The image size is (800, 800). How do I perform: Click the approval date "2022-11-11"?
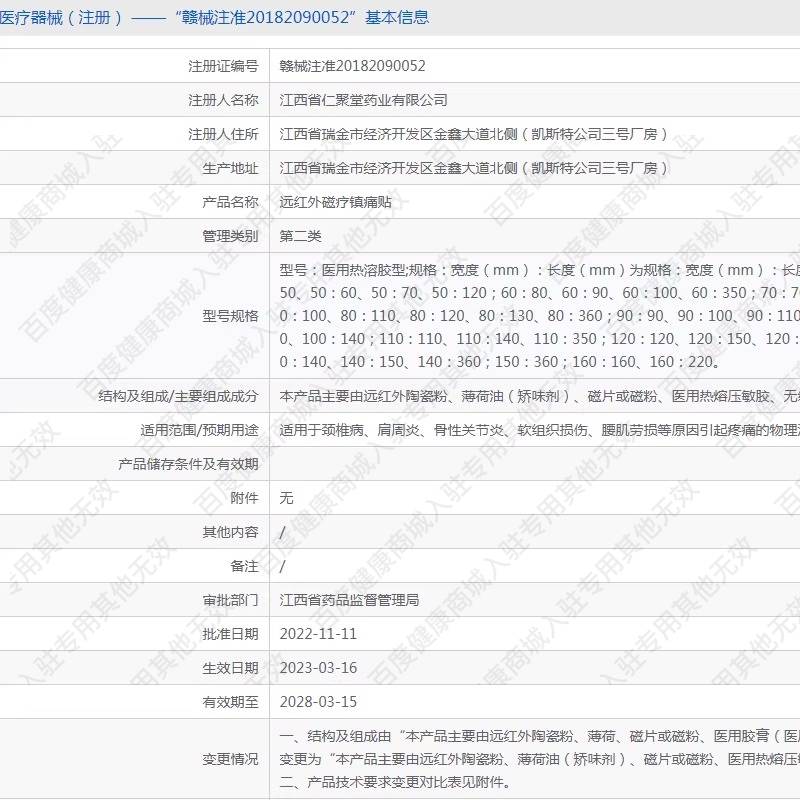click(x=318, y=634)
